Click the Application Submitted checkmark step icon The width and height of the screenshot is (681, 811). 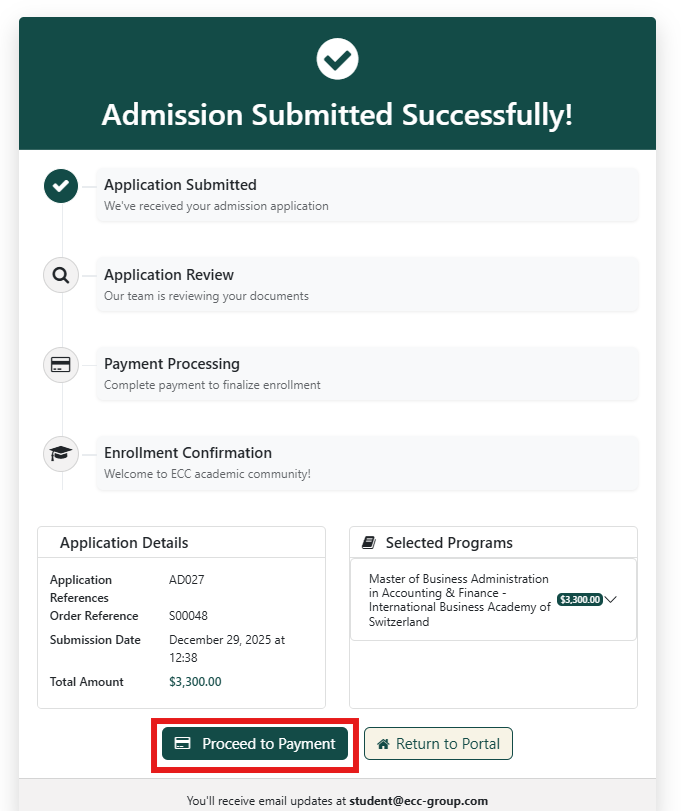(61, 185)
